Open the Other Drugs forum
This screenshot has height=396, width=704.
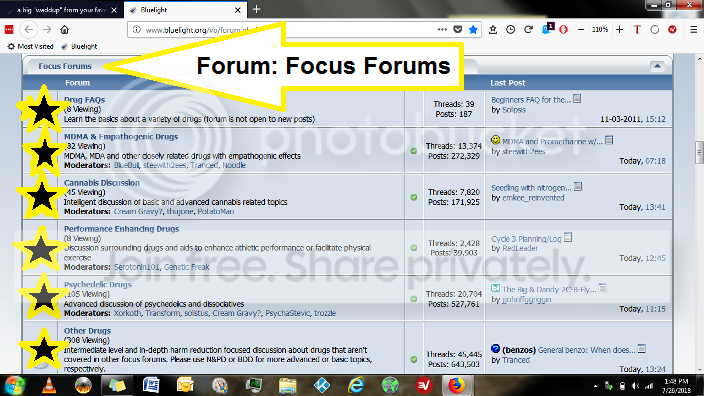coord(87,330)
